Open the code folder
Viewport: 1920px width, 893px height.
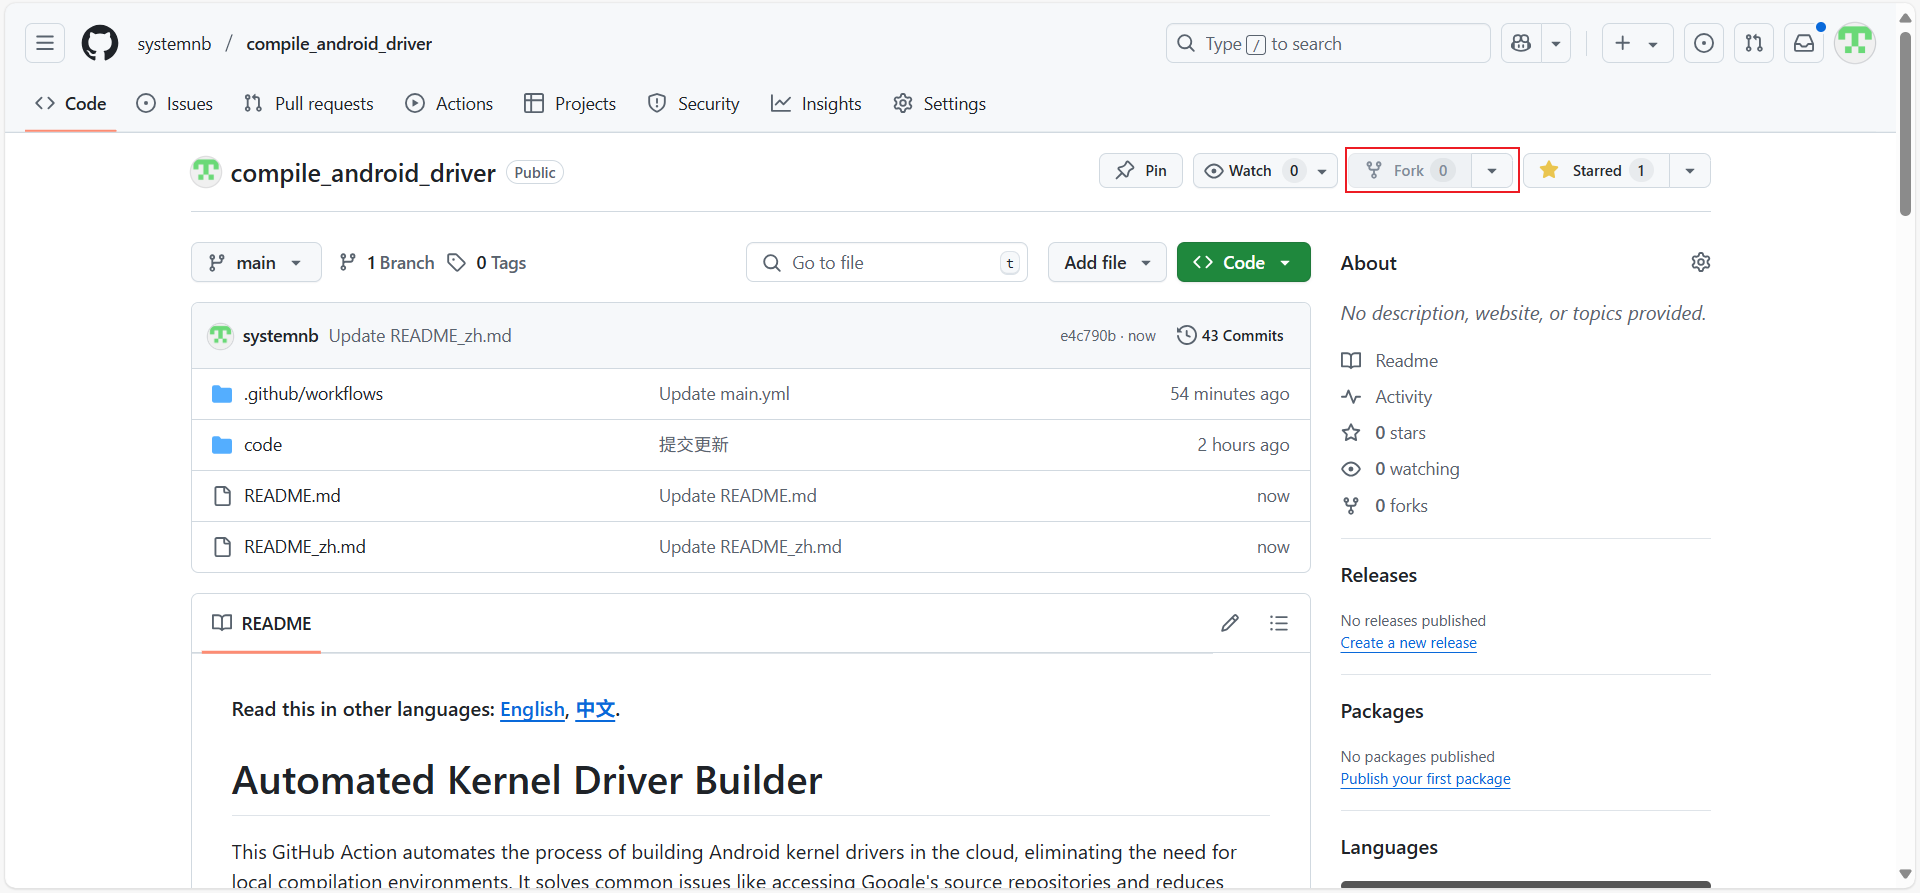(263, 445)
